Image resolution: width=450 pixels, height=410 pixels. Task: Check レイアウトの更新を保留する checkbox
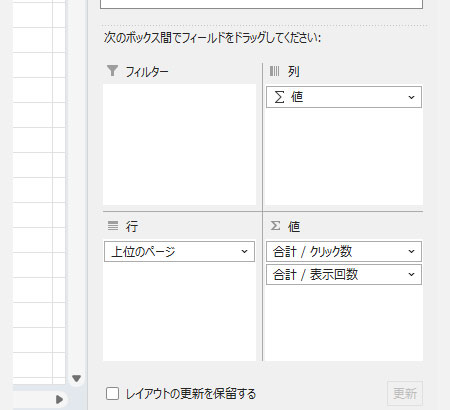coord(112,393)
